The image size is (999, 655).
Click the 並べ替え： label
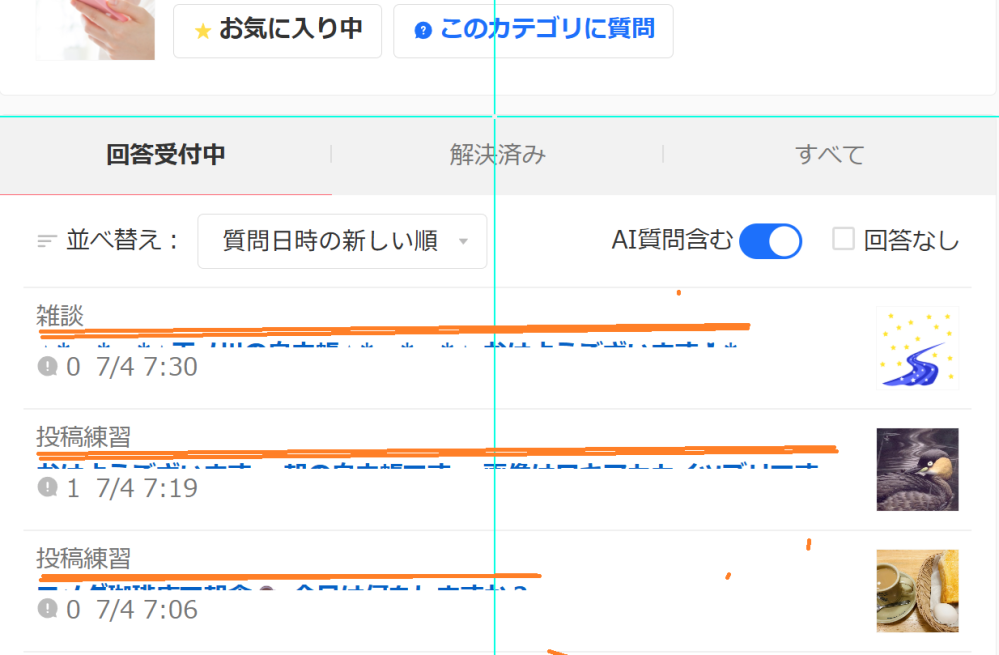click(x=122, y=240)
